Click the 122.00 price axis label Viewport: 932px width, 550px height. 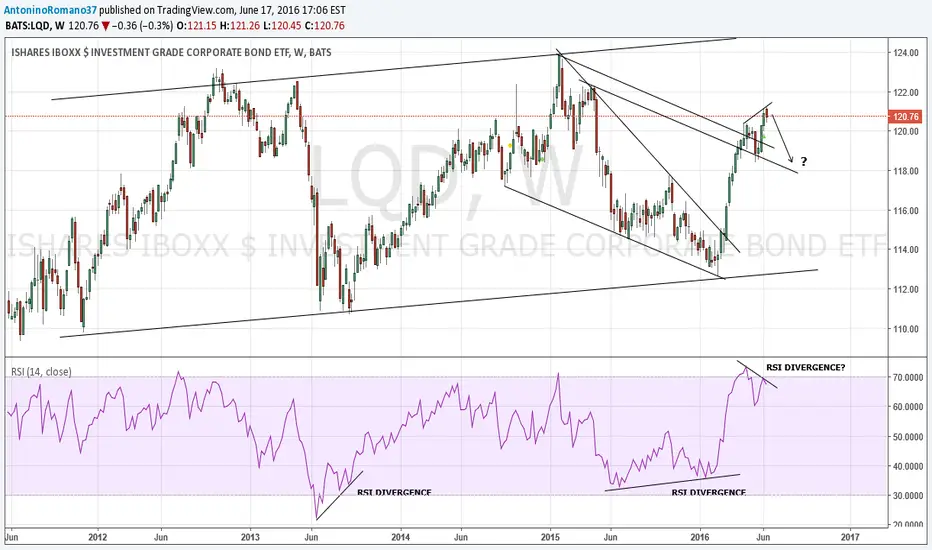tap(906, 92)
